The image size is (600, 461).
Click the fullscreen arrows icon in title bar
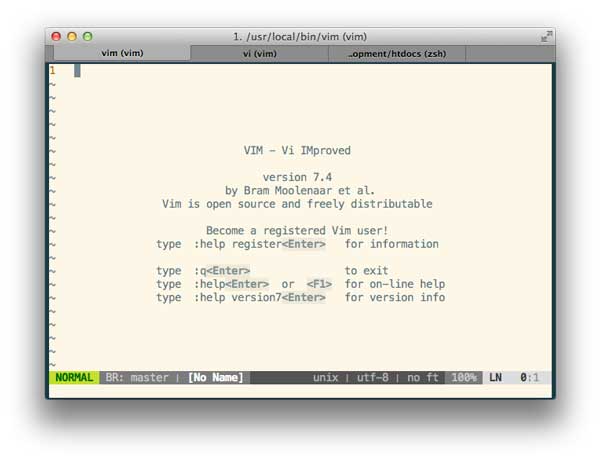pos(546,36)
